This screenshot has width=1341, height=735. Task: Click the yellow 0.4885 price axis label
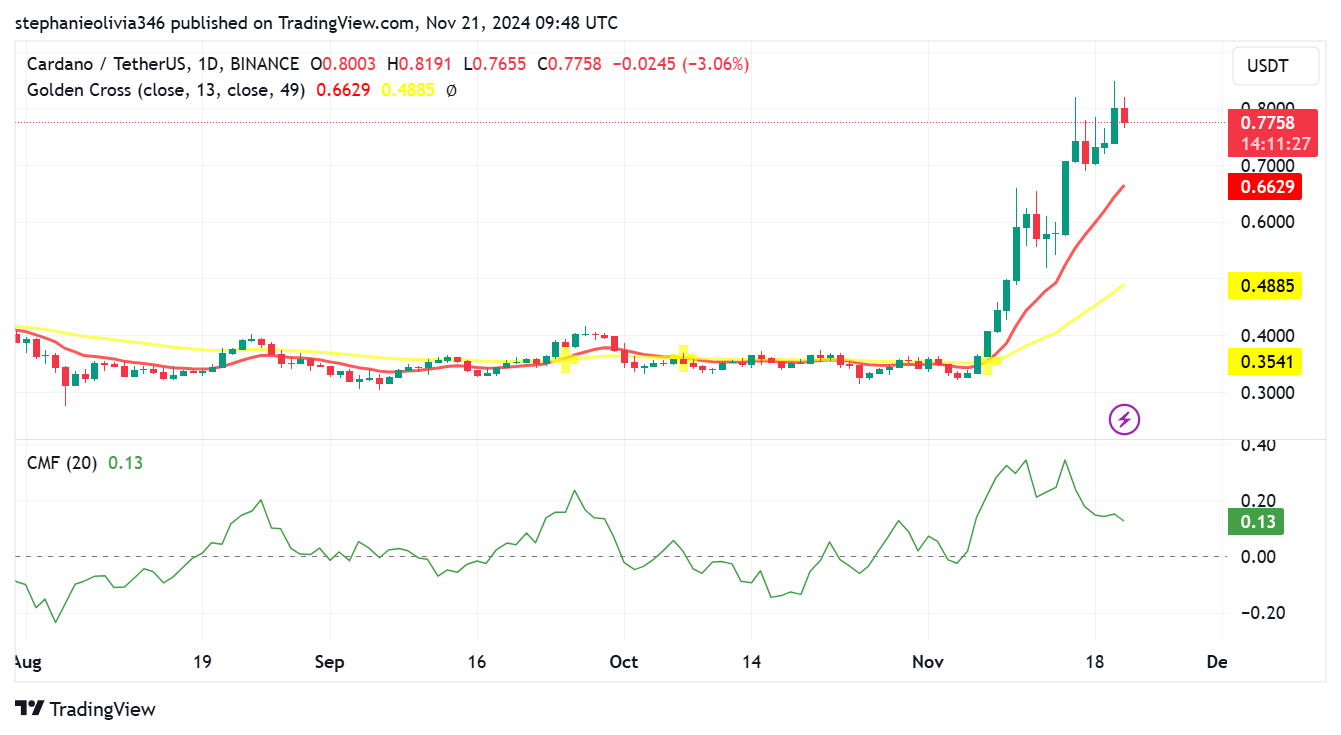(1267, 287)
